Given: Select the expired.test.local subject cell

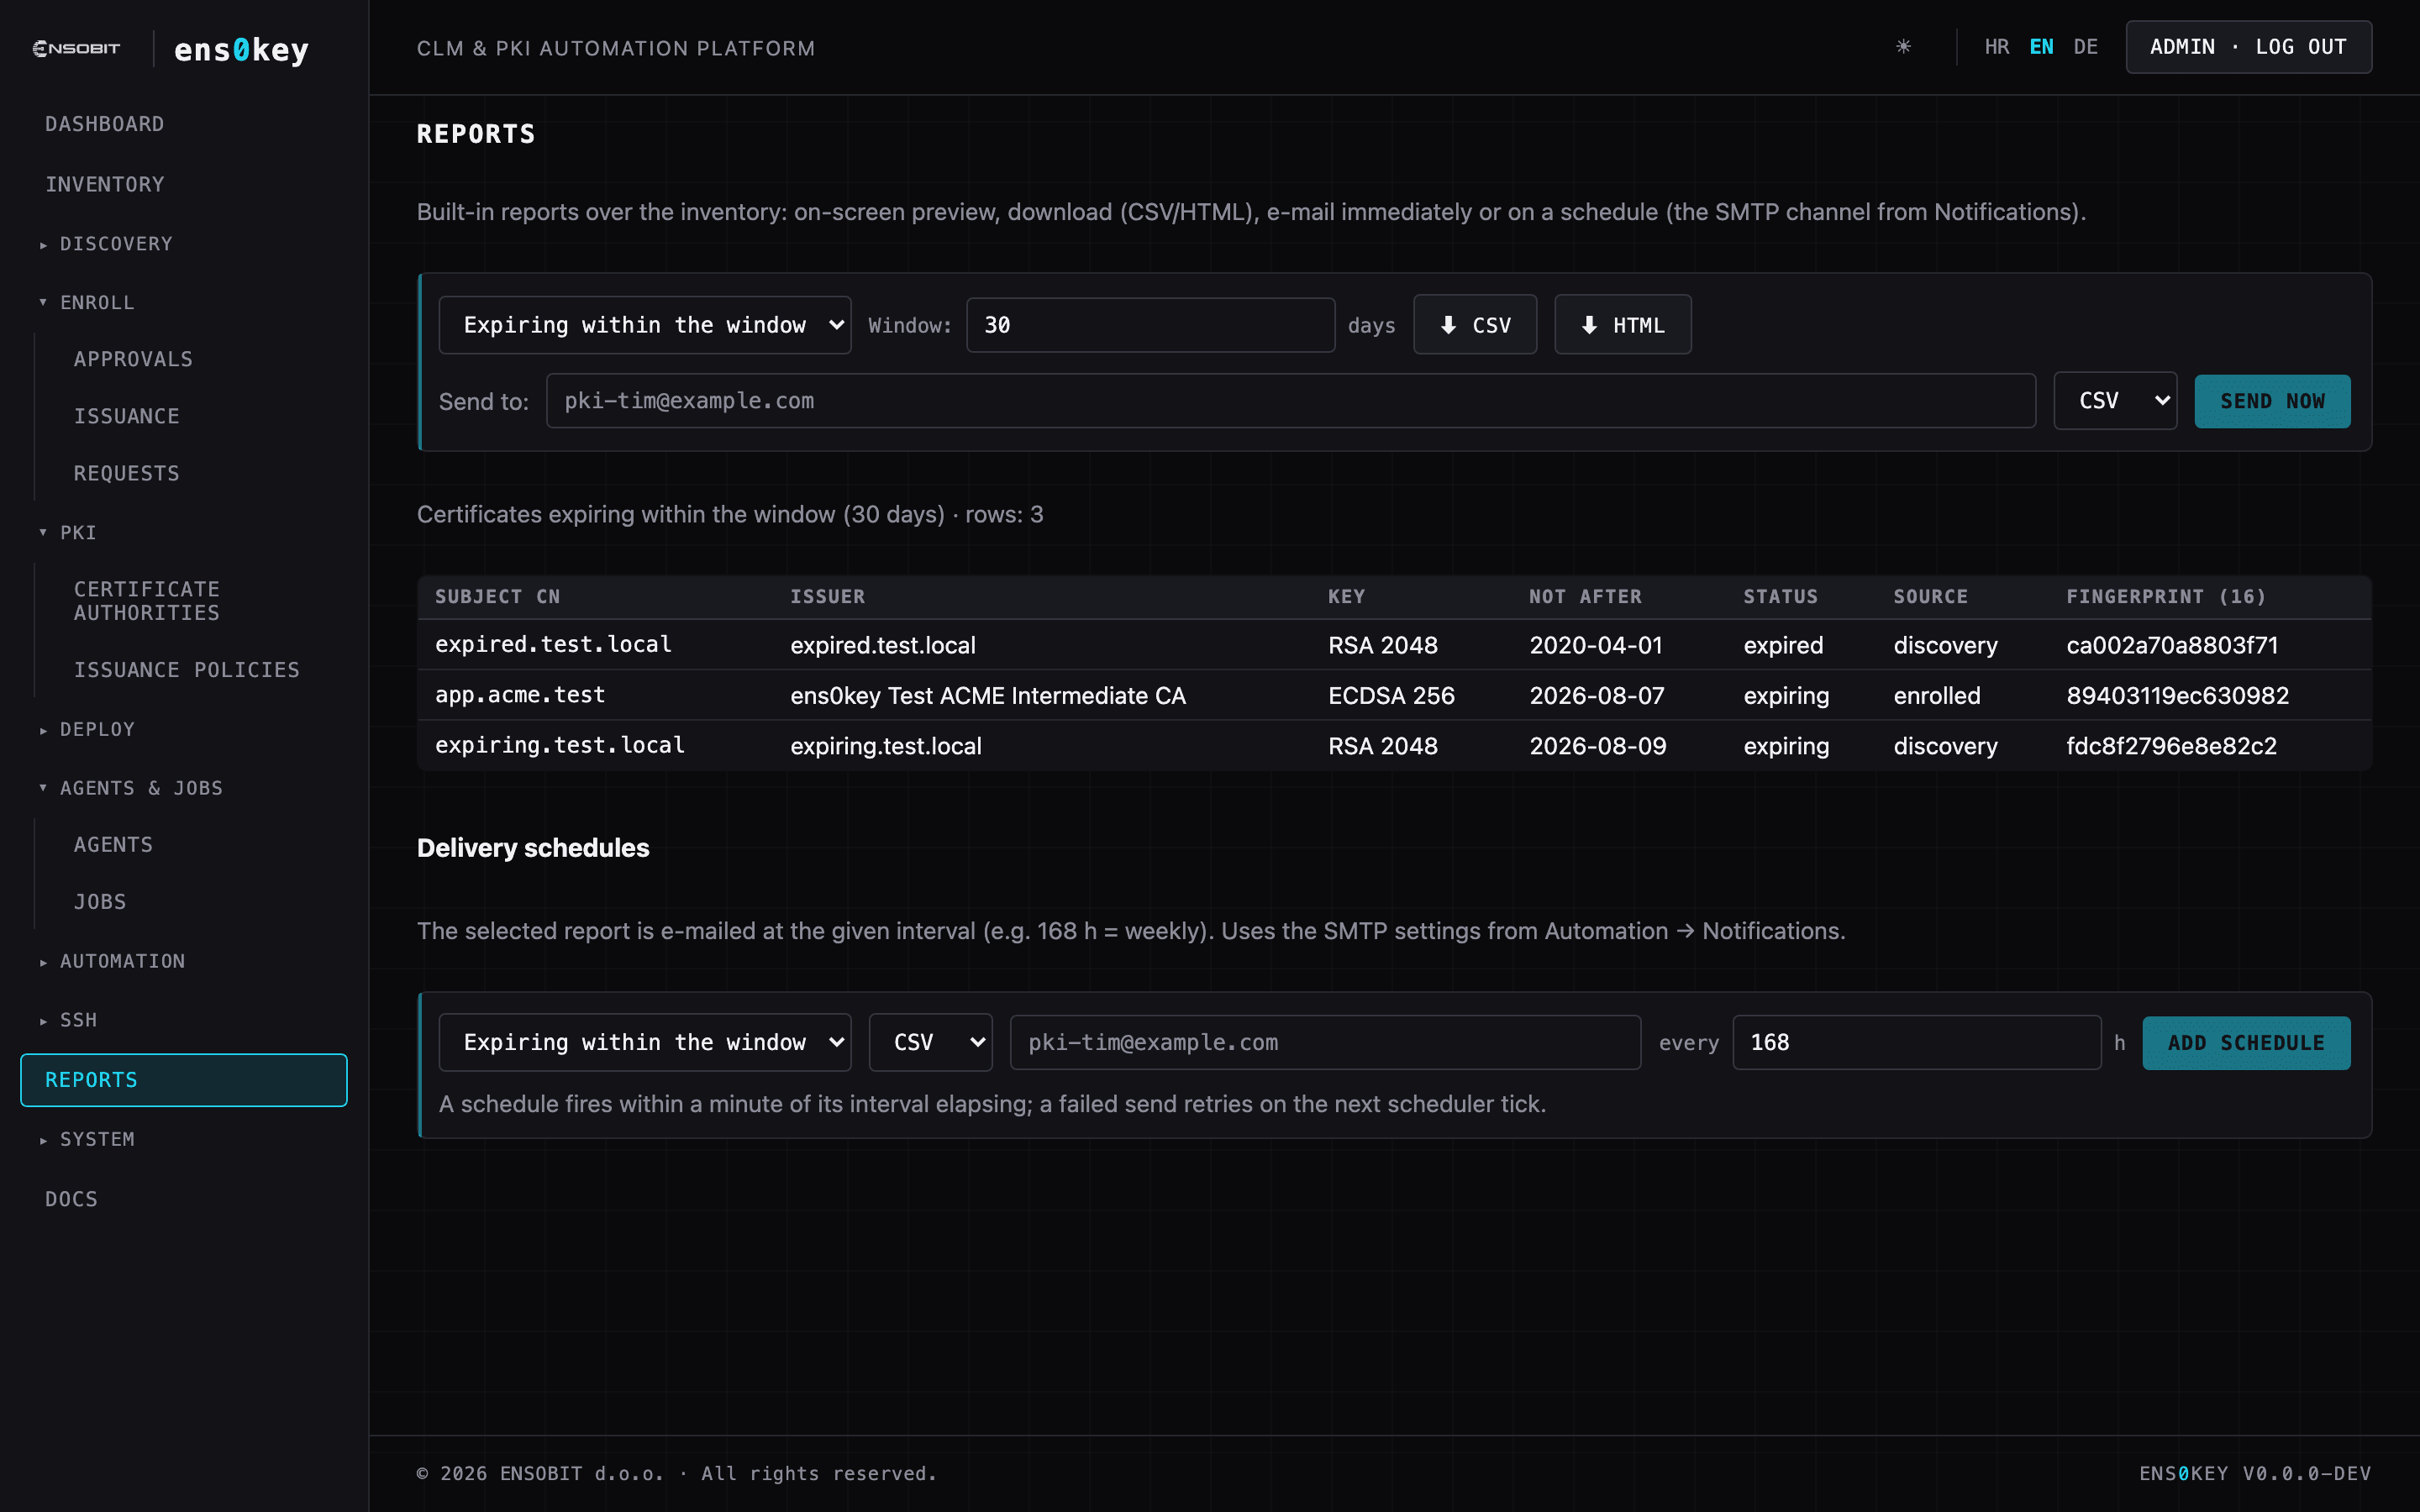Looking at the screenshot, I should [553, 645].
